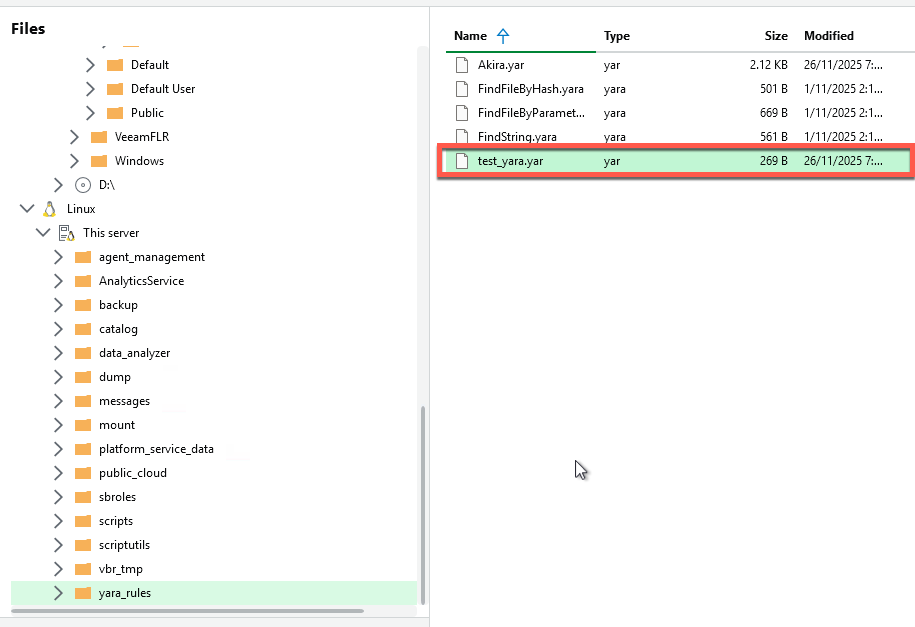Collapse the This server node
This screenshot has height=627, width=915.
[x=42, y=233]
